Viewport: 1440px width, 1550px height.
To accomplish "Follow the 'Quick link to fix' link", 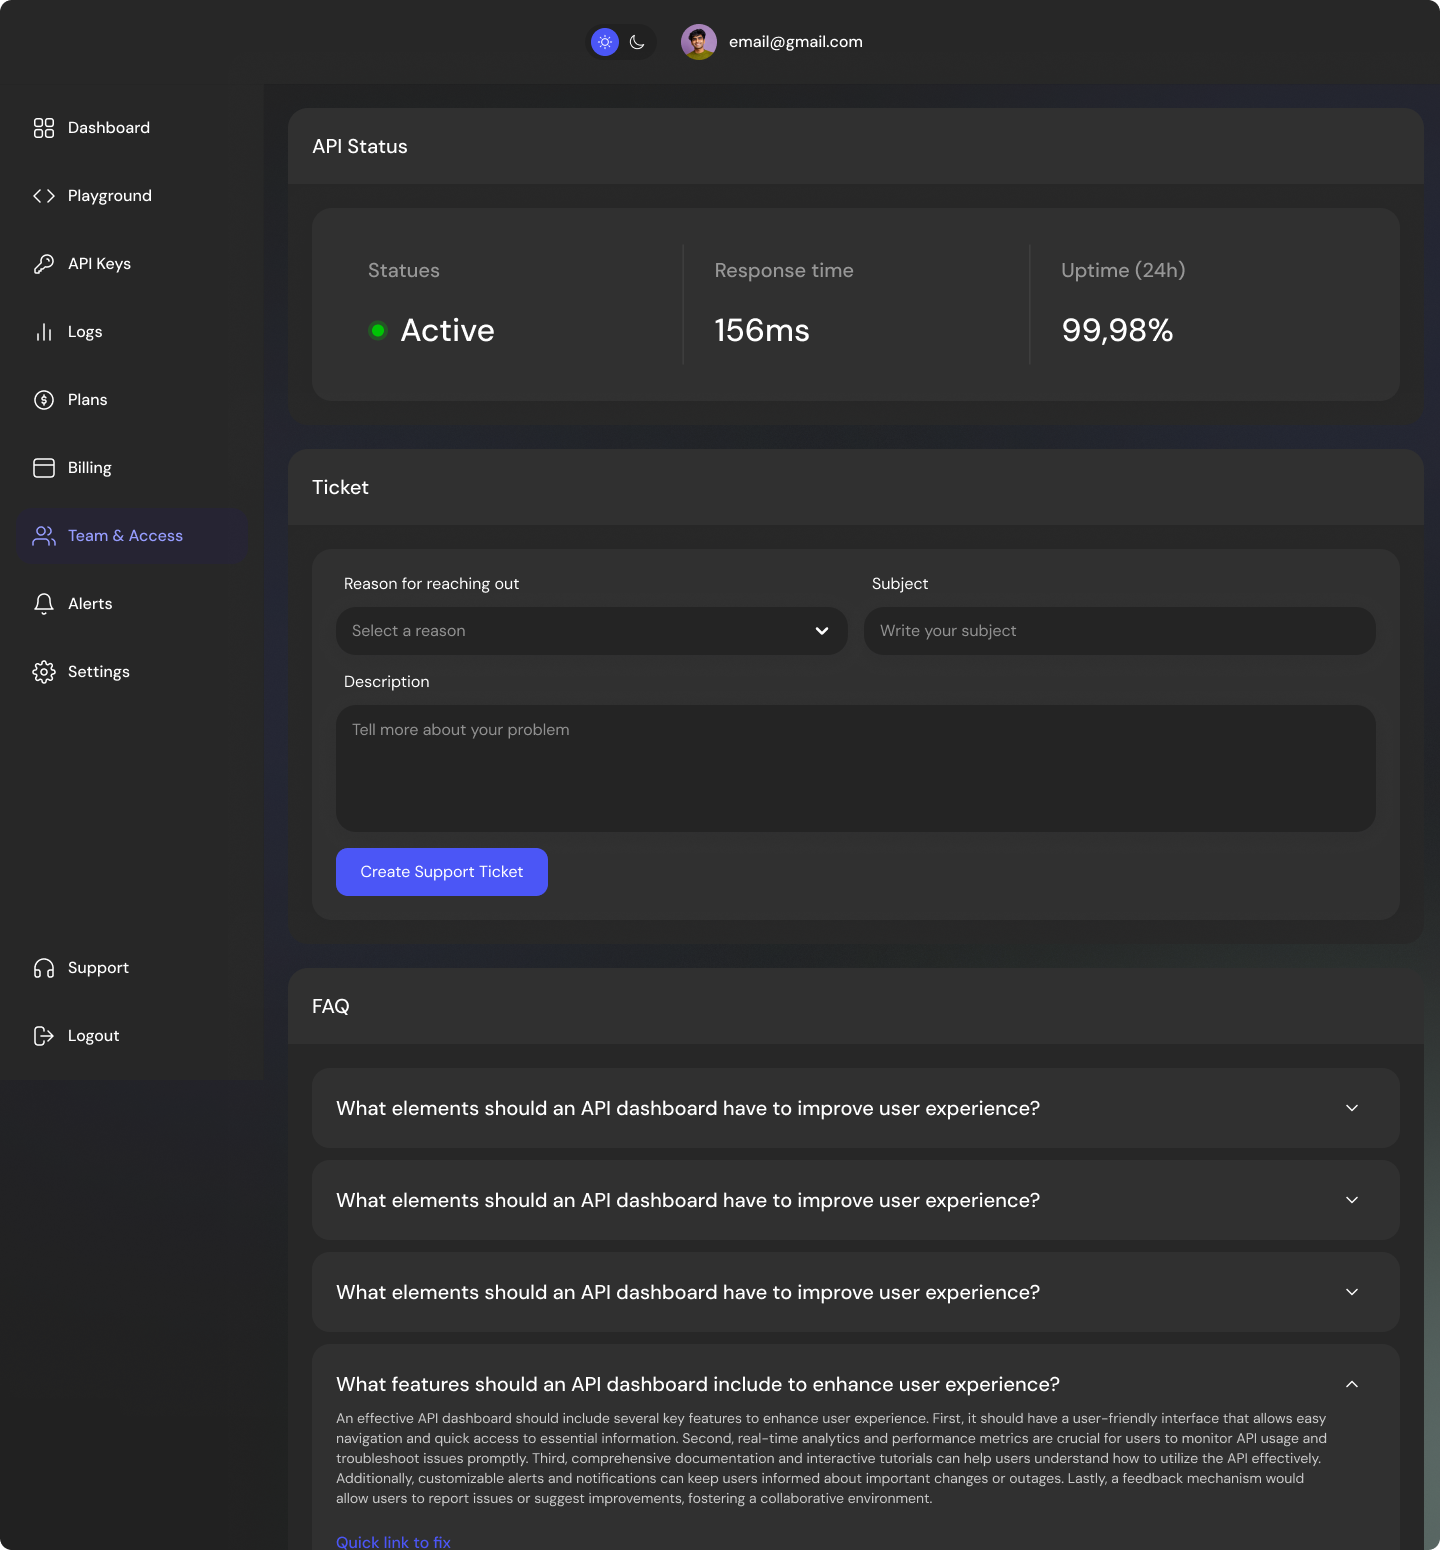I will click(x=393, y=1542).
